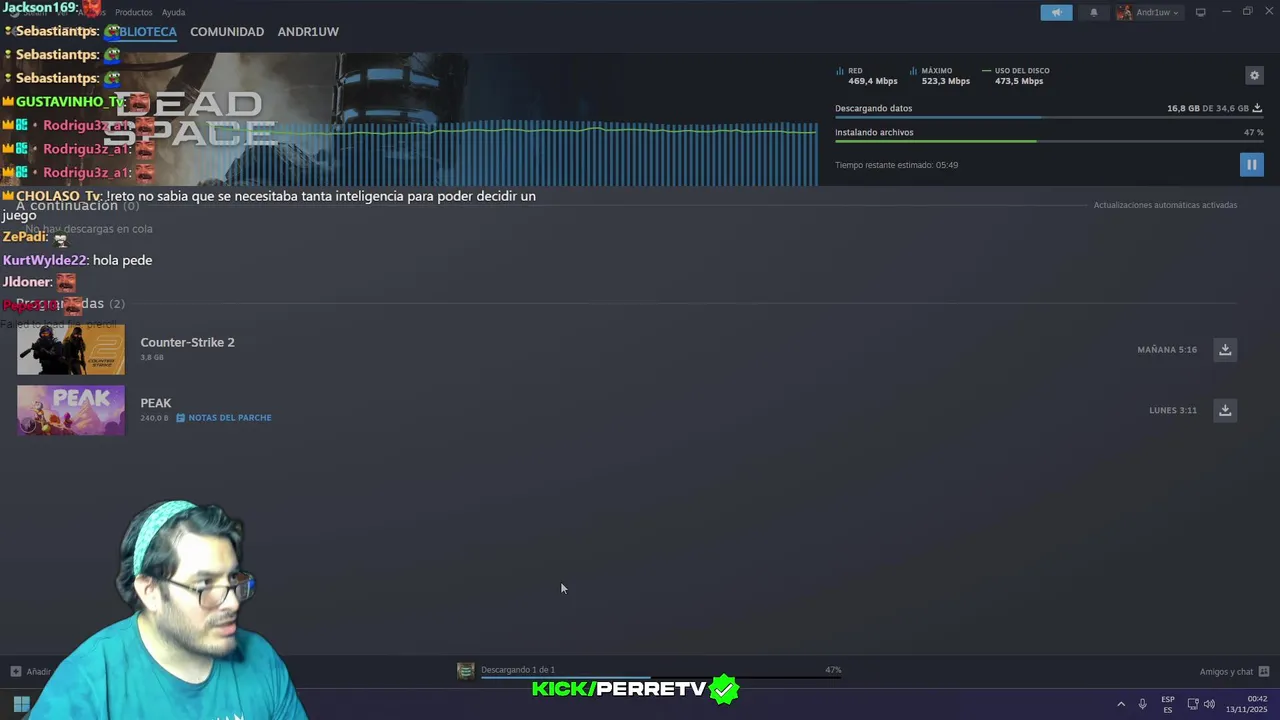Pause the Dead Space download
This screenshot has width=1280, height=720.
pyautogui.click(x=1251, y=164)
